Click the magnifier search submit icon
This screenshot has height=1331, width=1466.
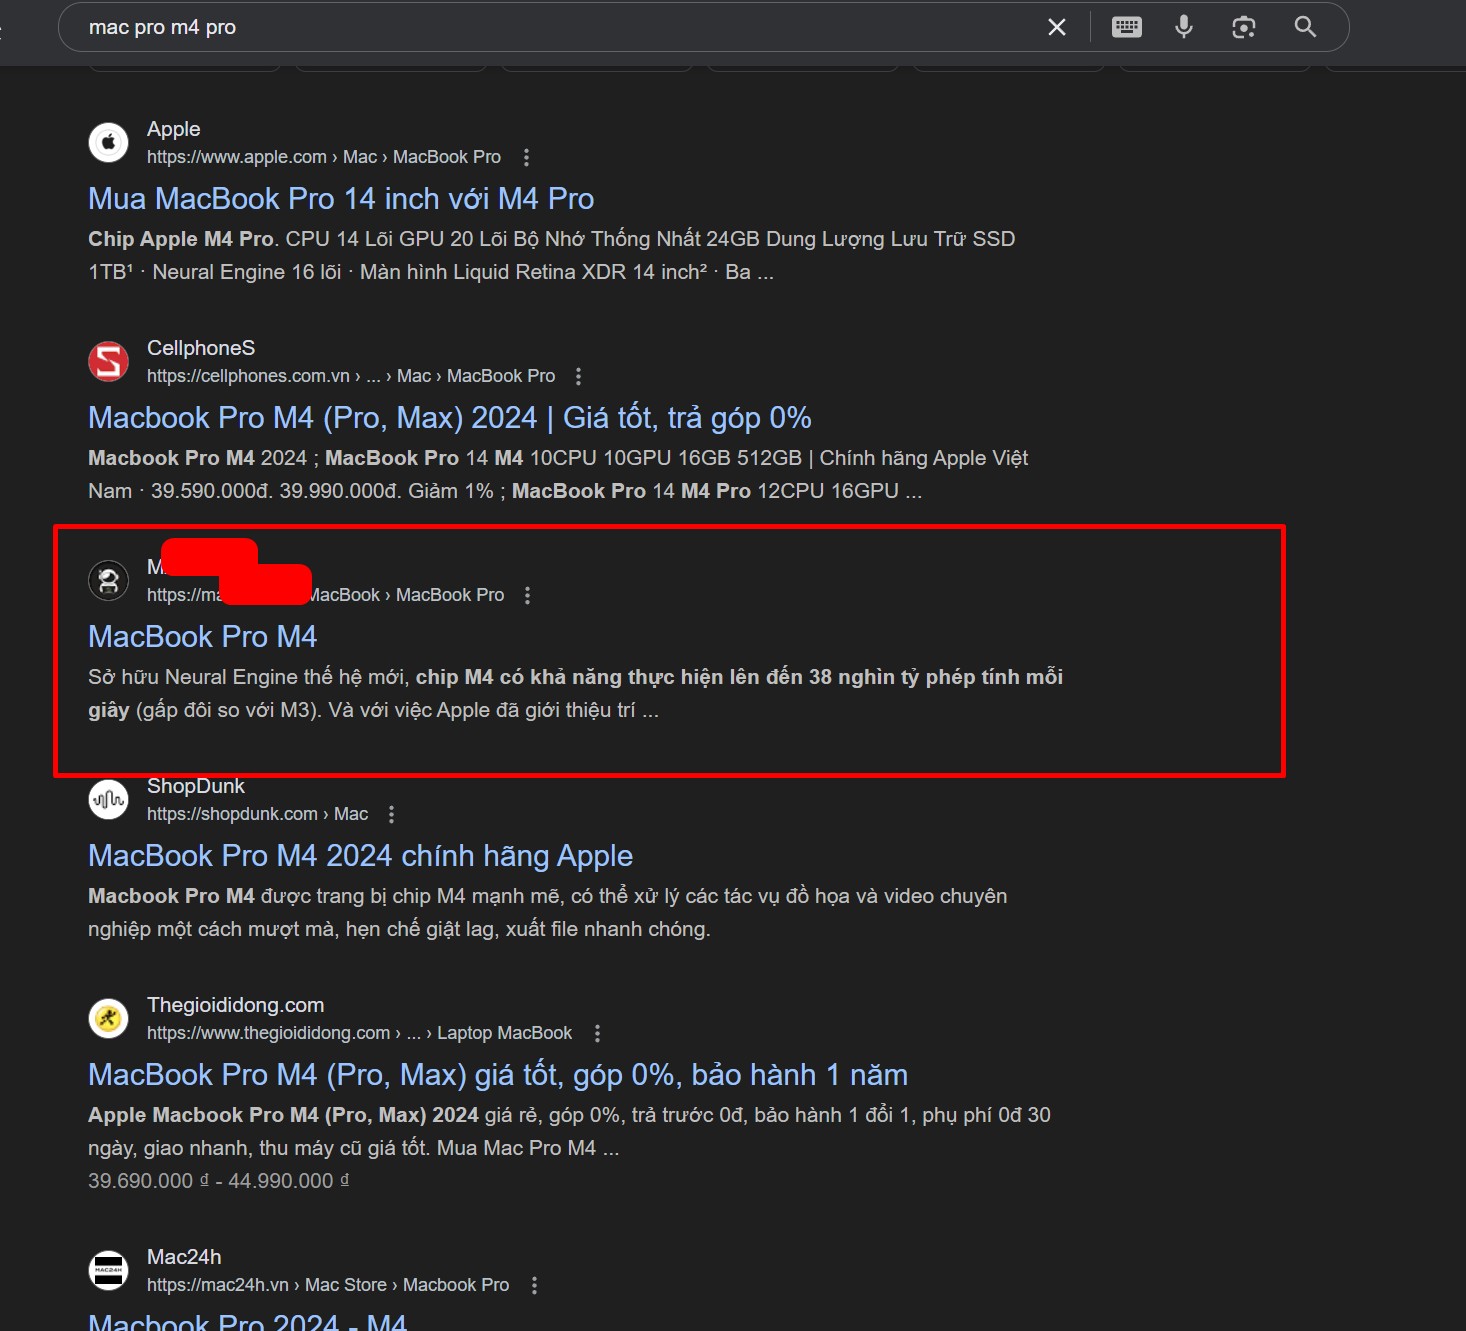pyautogui.click(x=1305, y=27)
